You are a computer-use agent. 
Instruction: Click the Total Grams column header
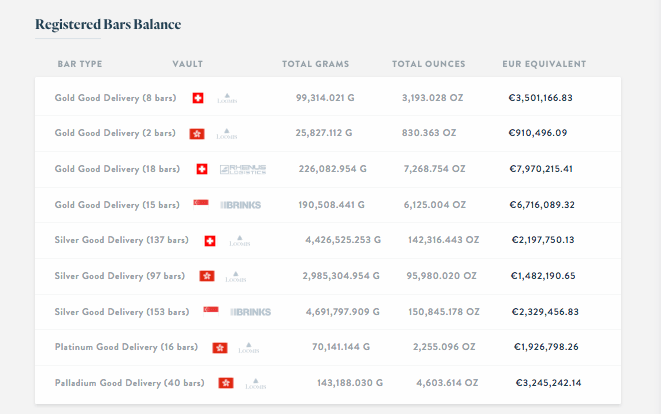click(316, 64)
